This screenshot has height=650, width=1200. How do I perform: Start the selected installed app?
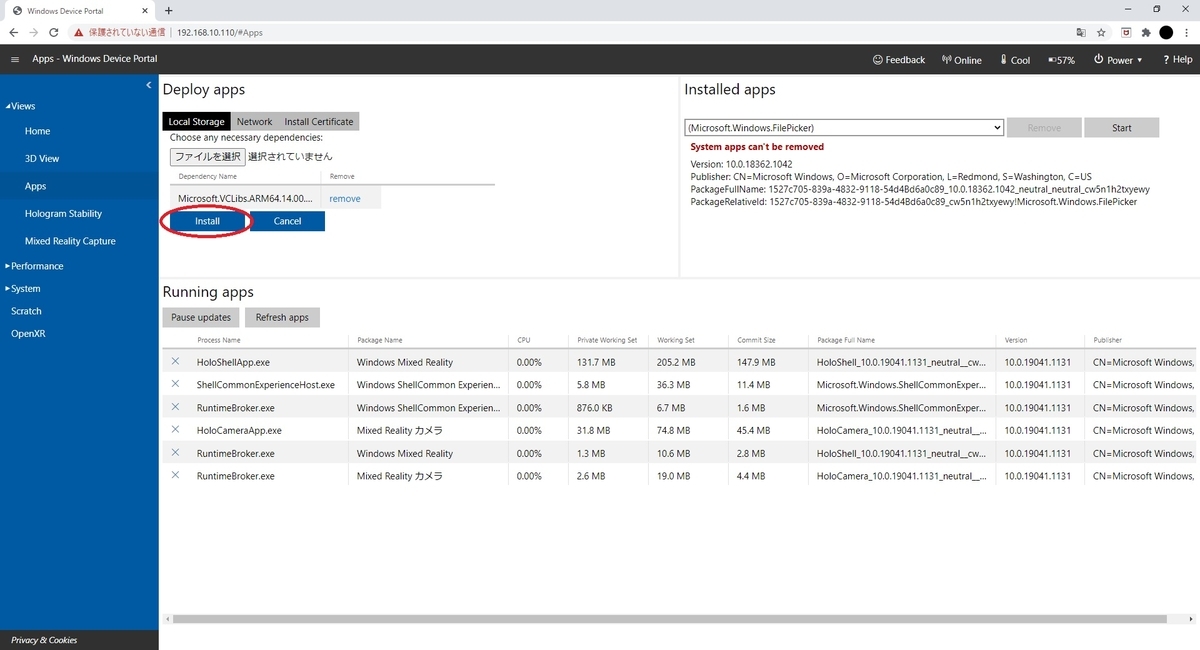1121,127
